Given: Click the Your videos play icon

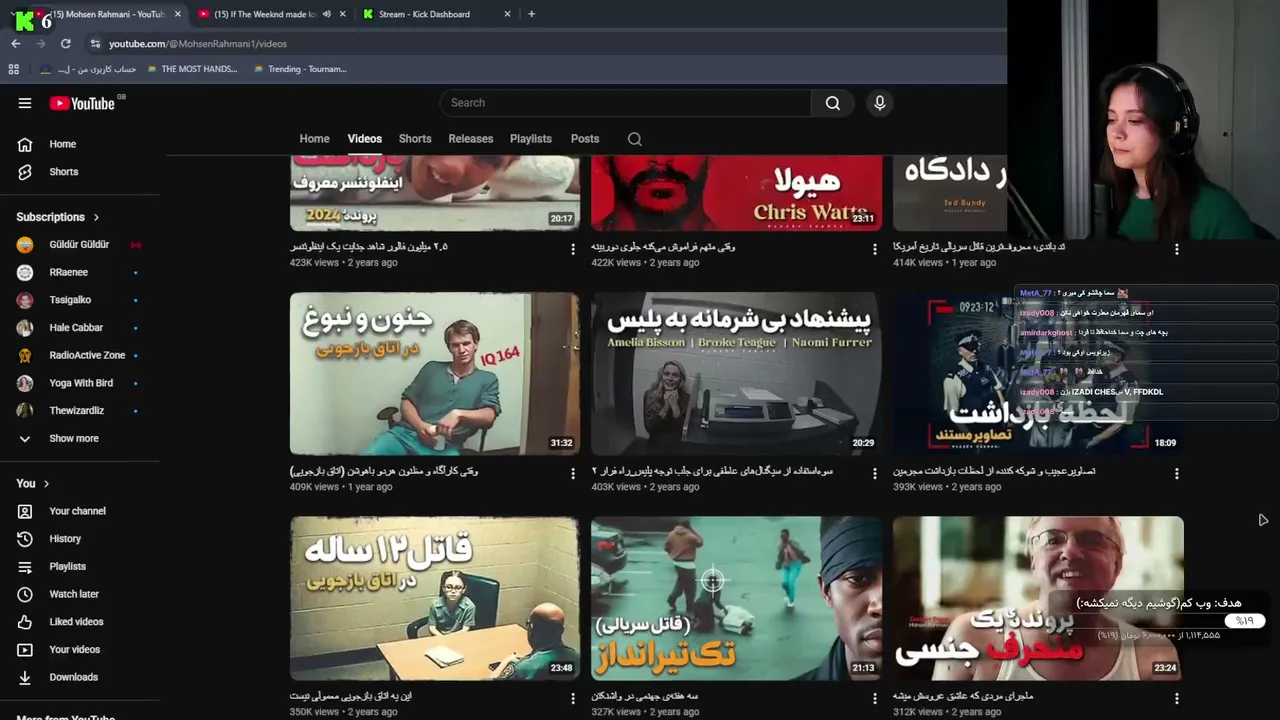Looking at the screenshot, I should click(x=25, y=650).
